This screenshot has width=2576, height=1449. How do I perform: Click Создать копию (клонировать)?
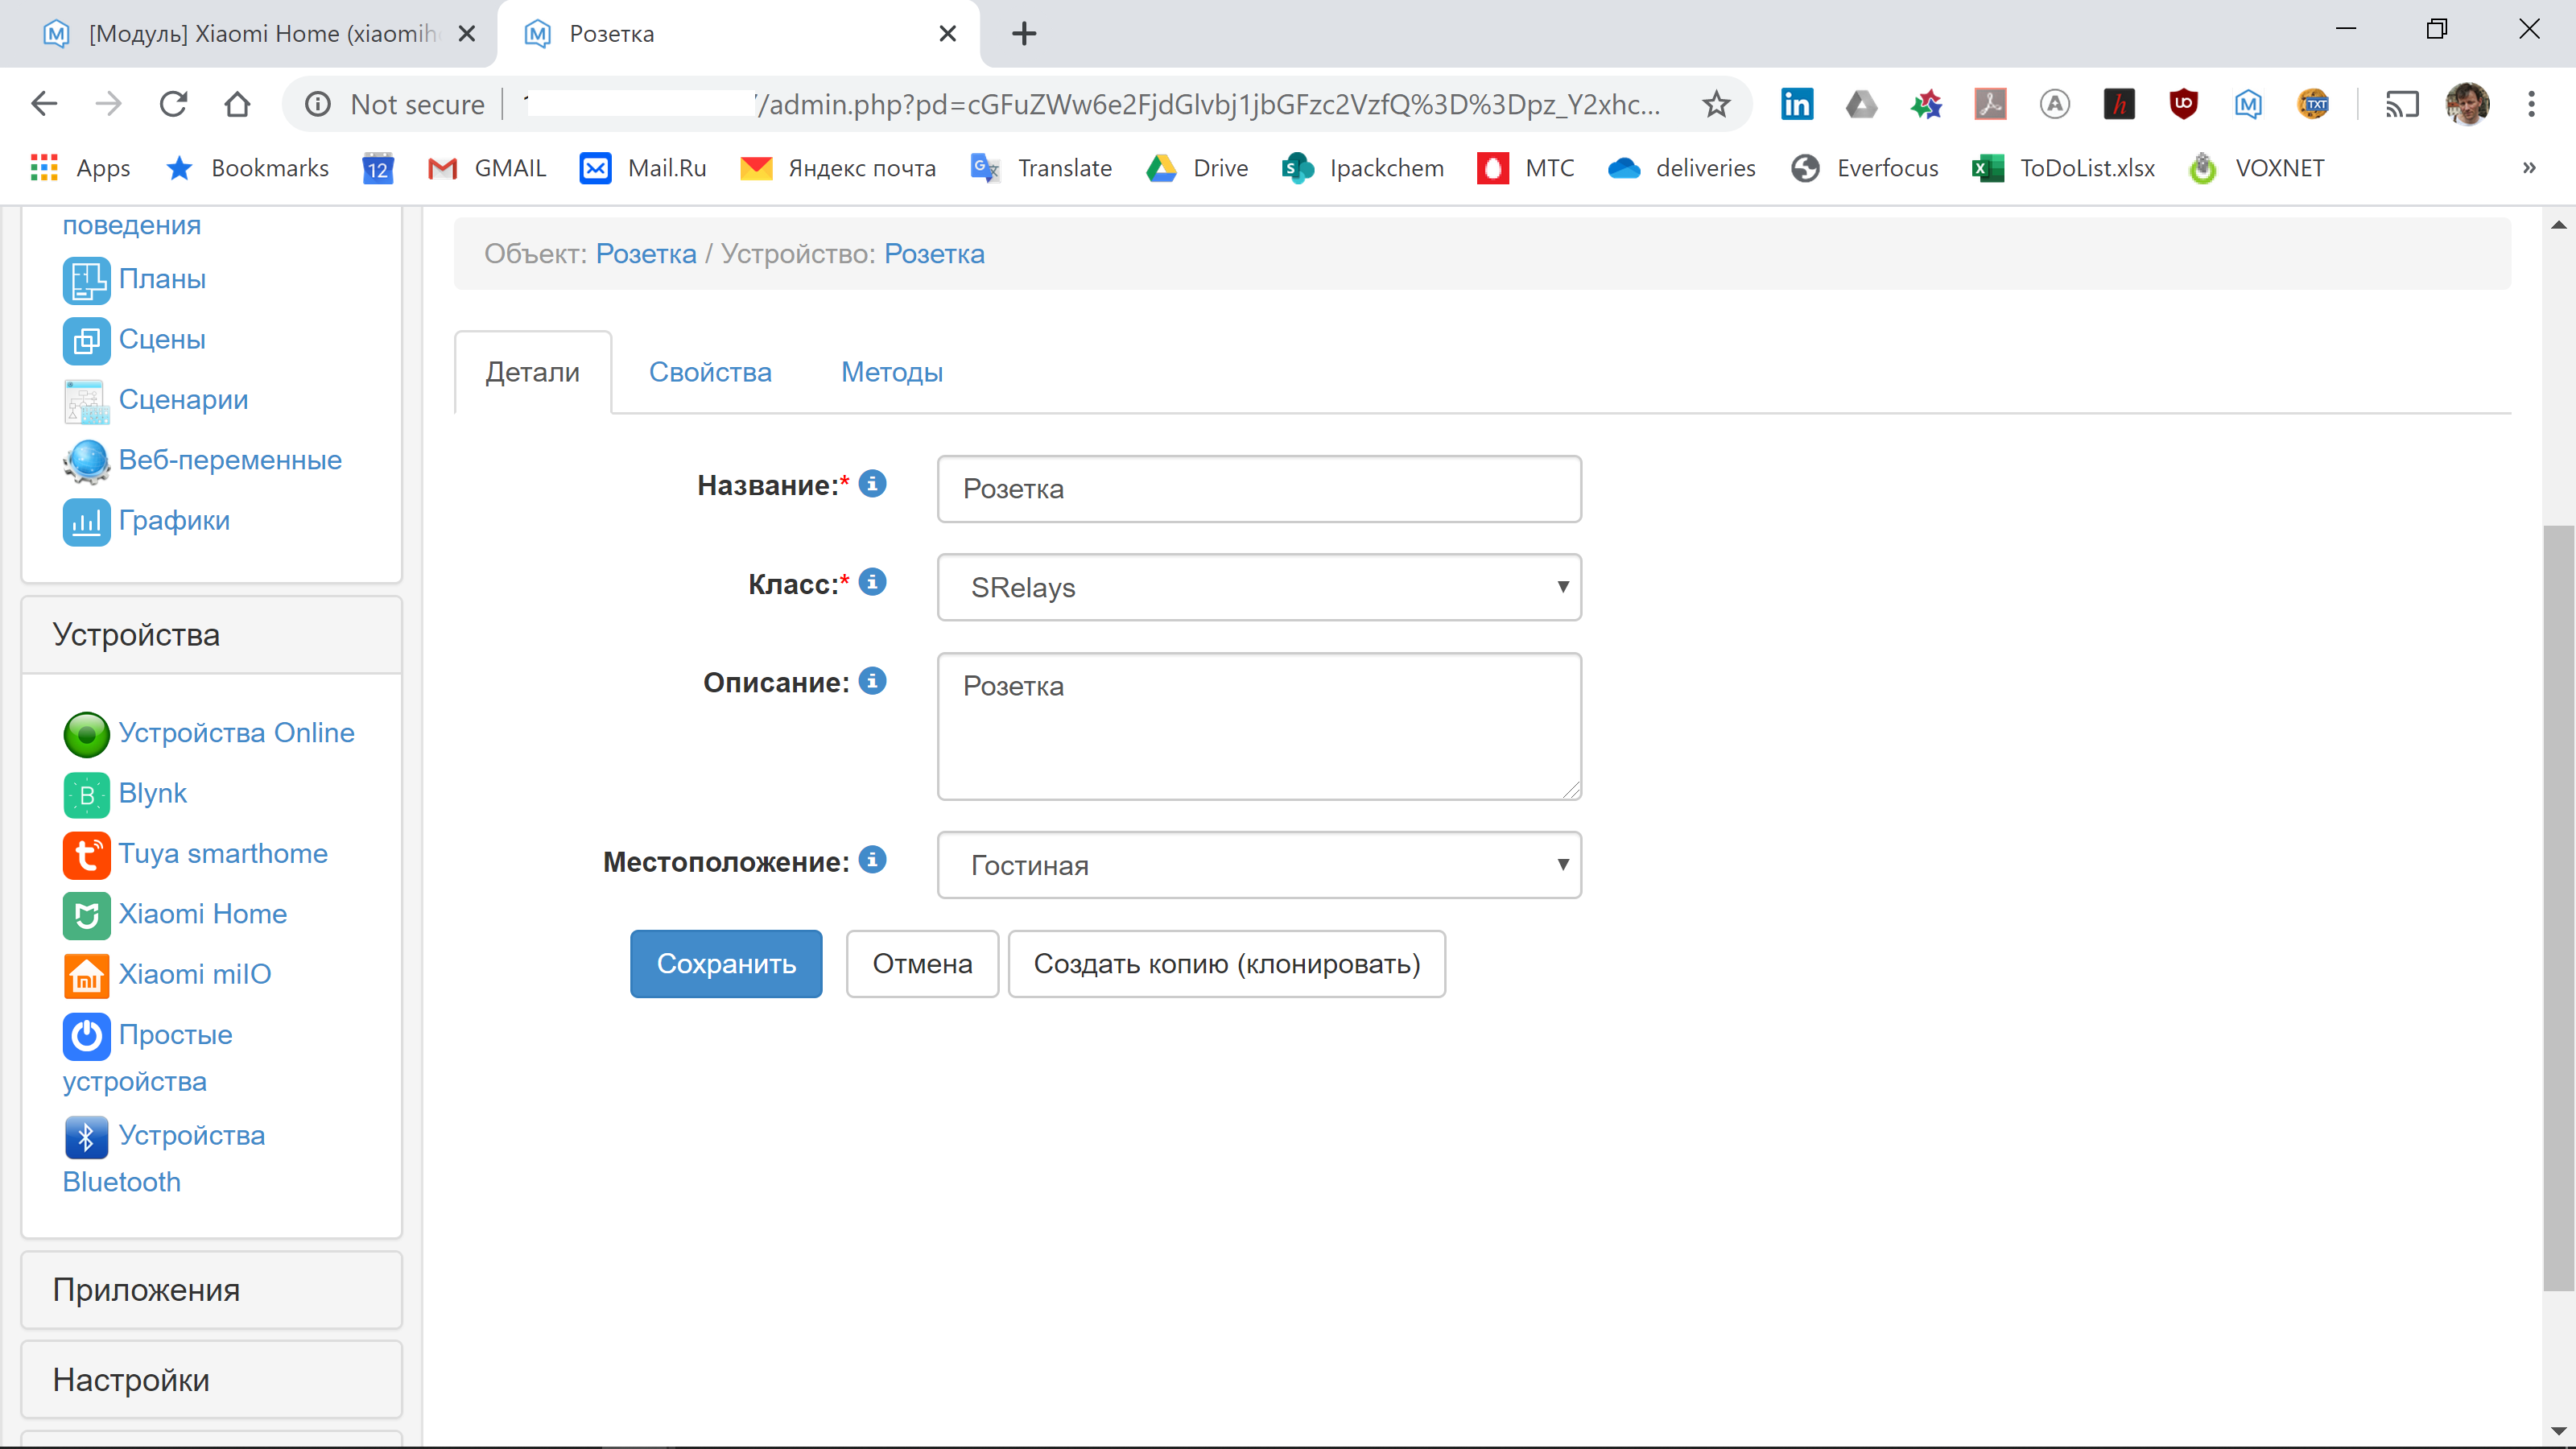(x=1228, y=963)
